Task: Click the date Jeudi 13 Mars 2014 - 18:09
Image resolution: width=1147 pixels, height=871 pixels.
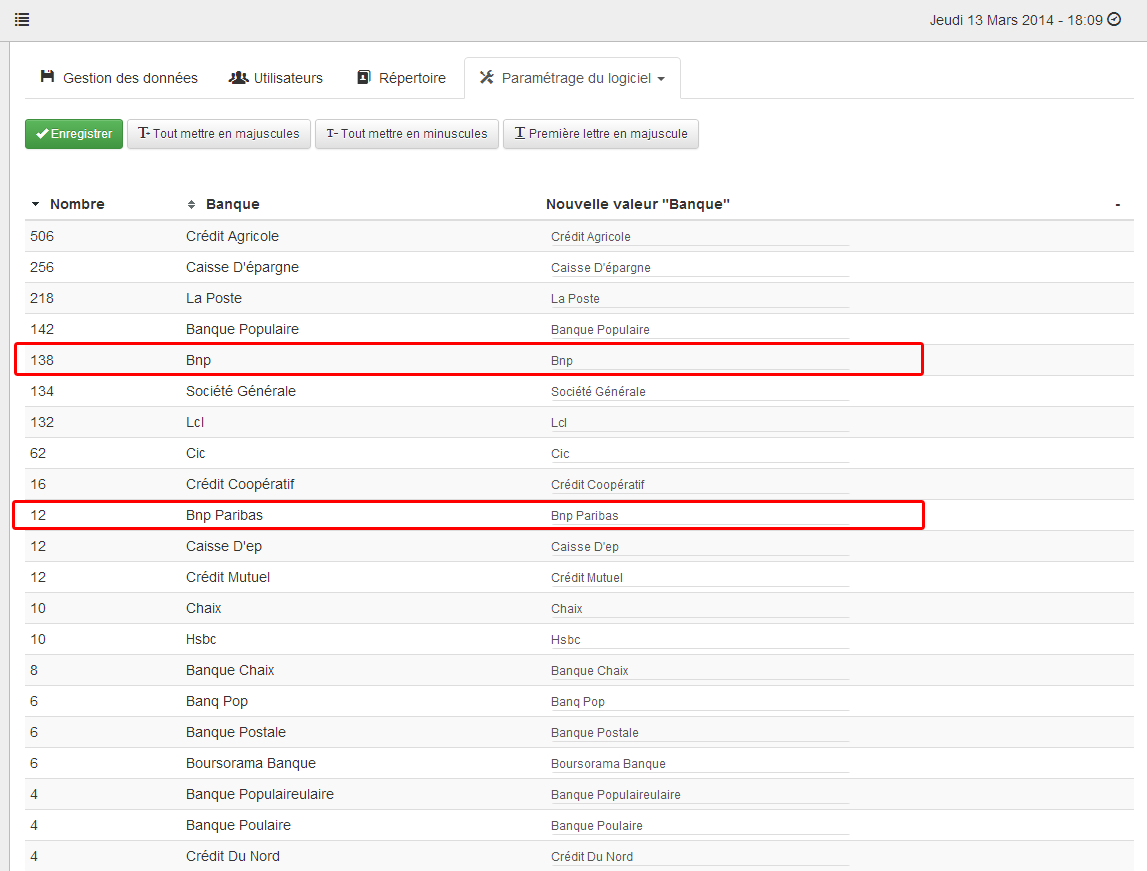Action: click(1016, 20)
